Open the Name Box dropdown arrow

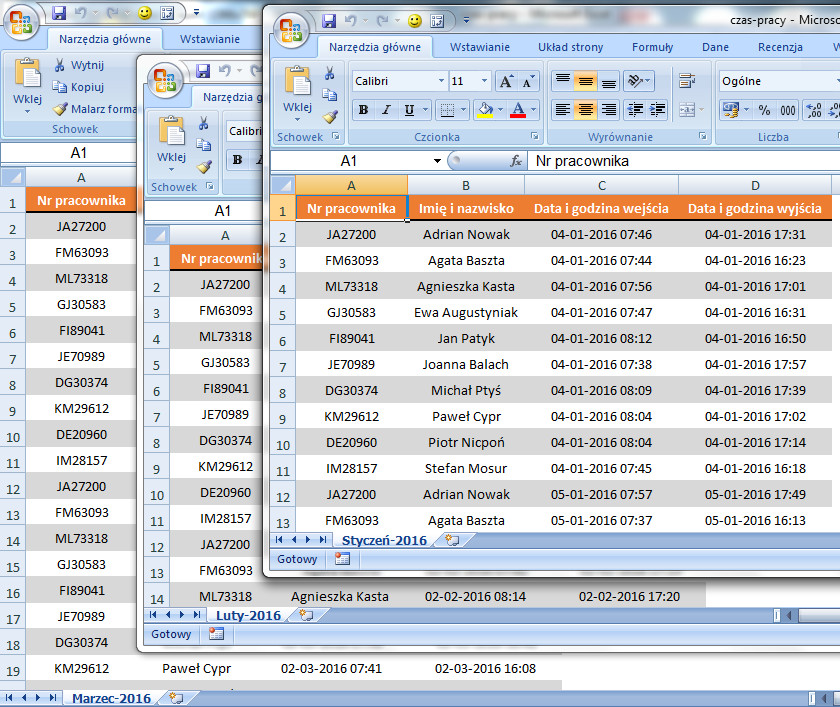coord(437,160)
